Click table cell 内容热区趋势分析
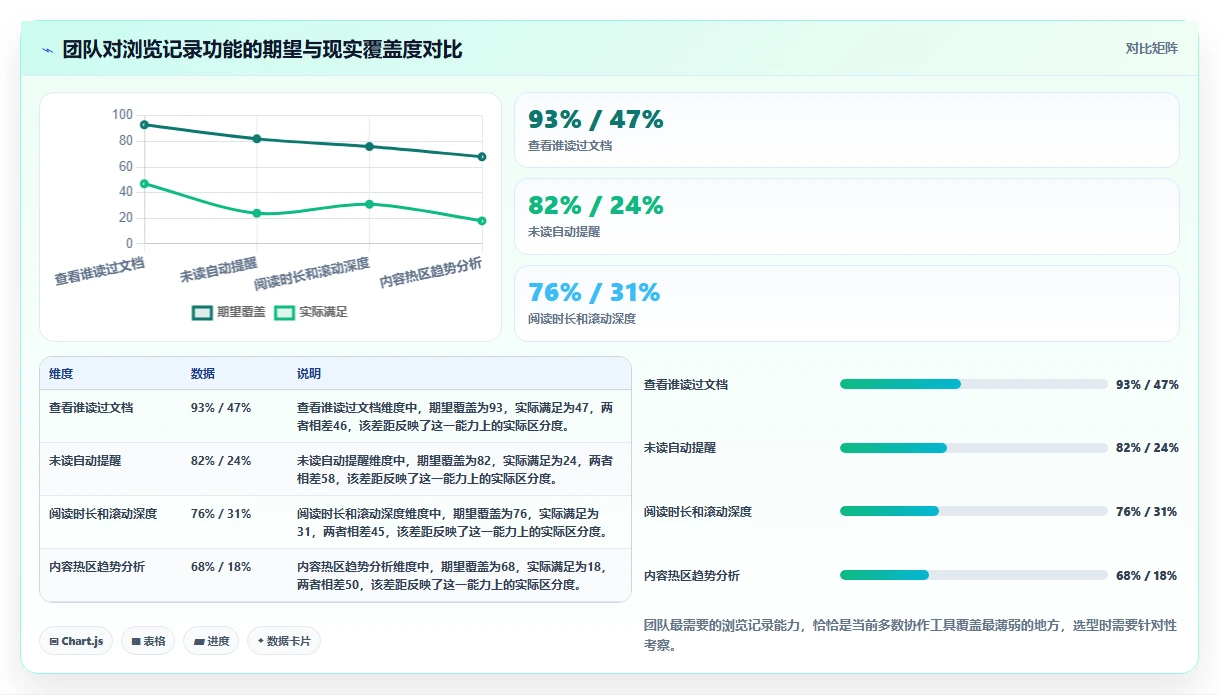Viewport: 1219px width, 695px height. pos(97,567)
